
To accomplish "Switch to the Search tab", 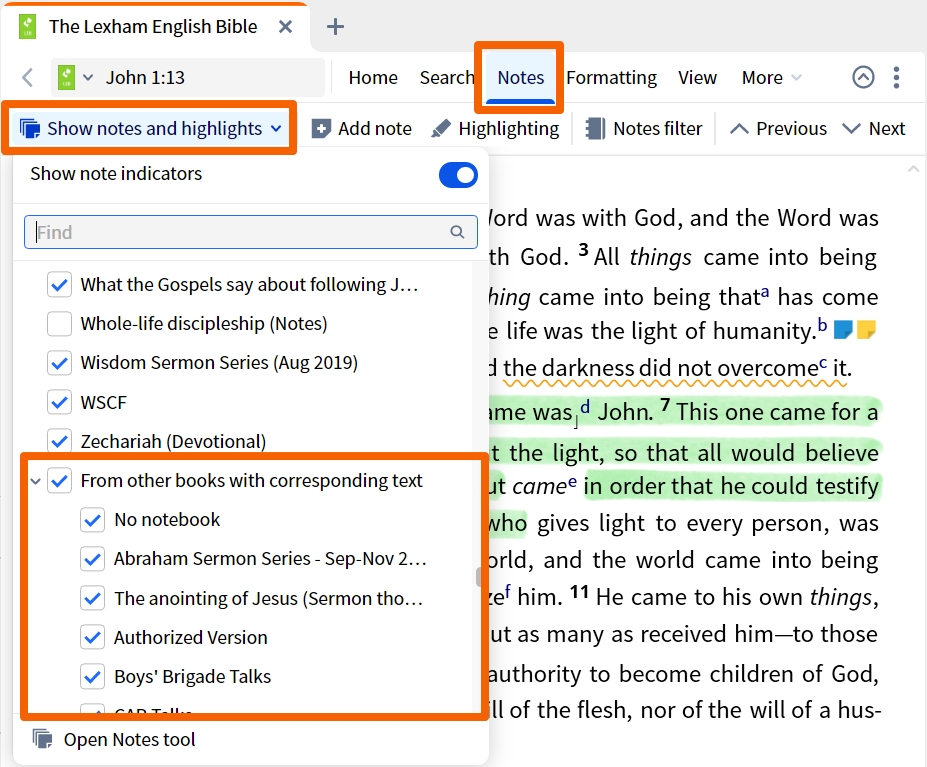I will [x=446, y=77].
